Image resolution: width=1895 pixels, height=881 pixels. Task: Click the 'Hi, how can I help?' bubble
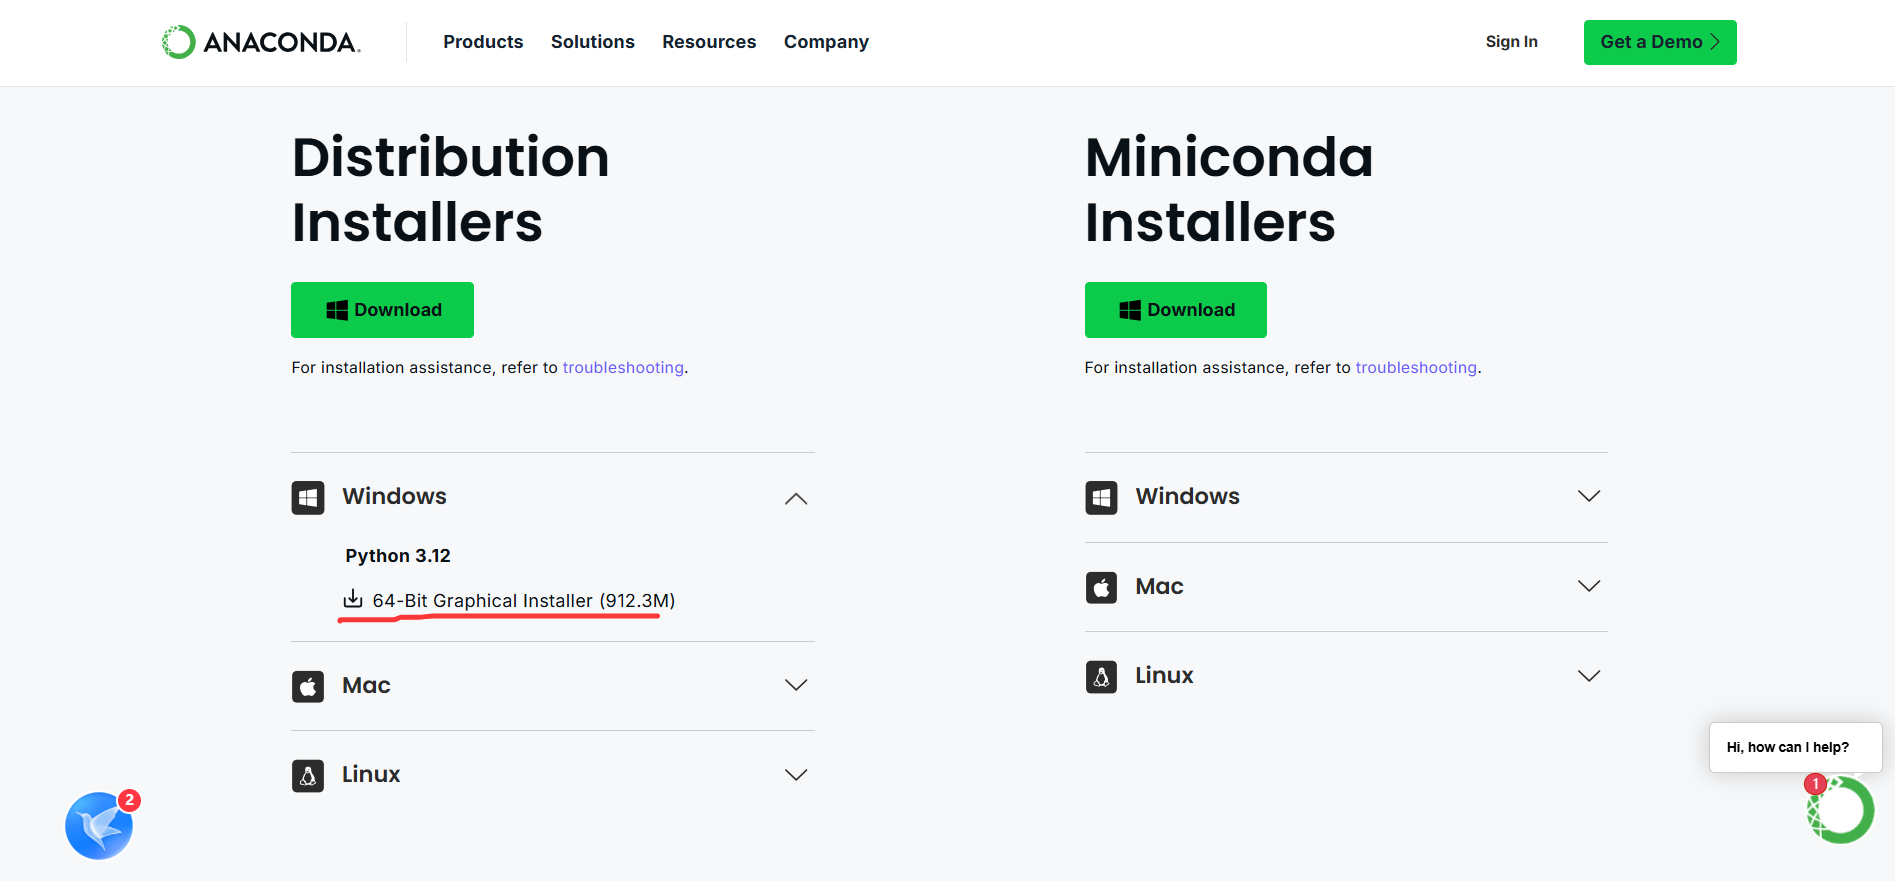(1795, 747)
